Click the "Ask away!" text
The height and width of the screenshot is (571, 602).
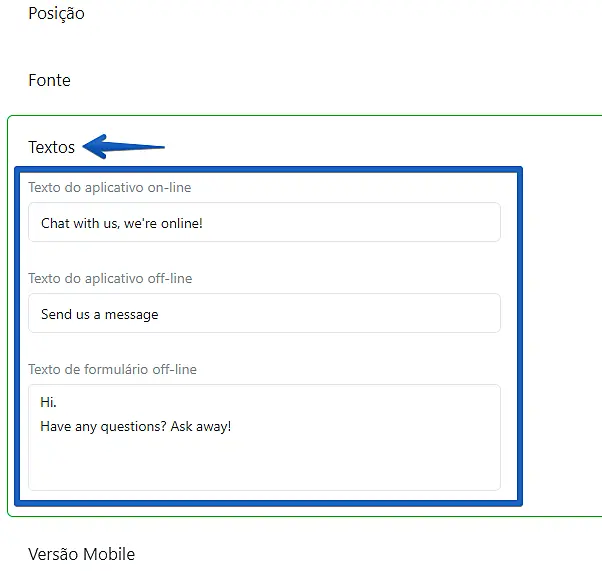[206, 426]
